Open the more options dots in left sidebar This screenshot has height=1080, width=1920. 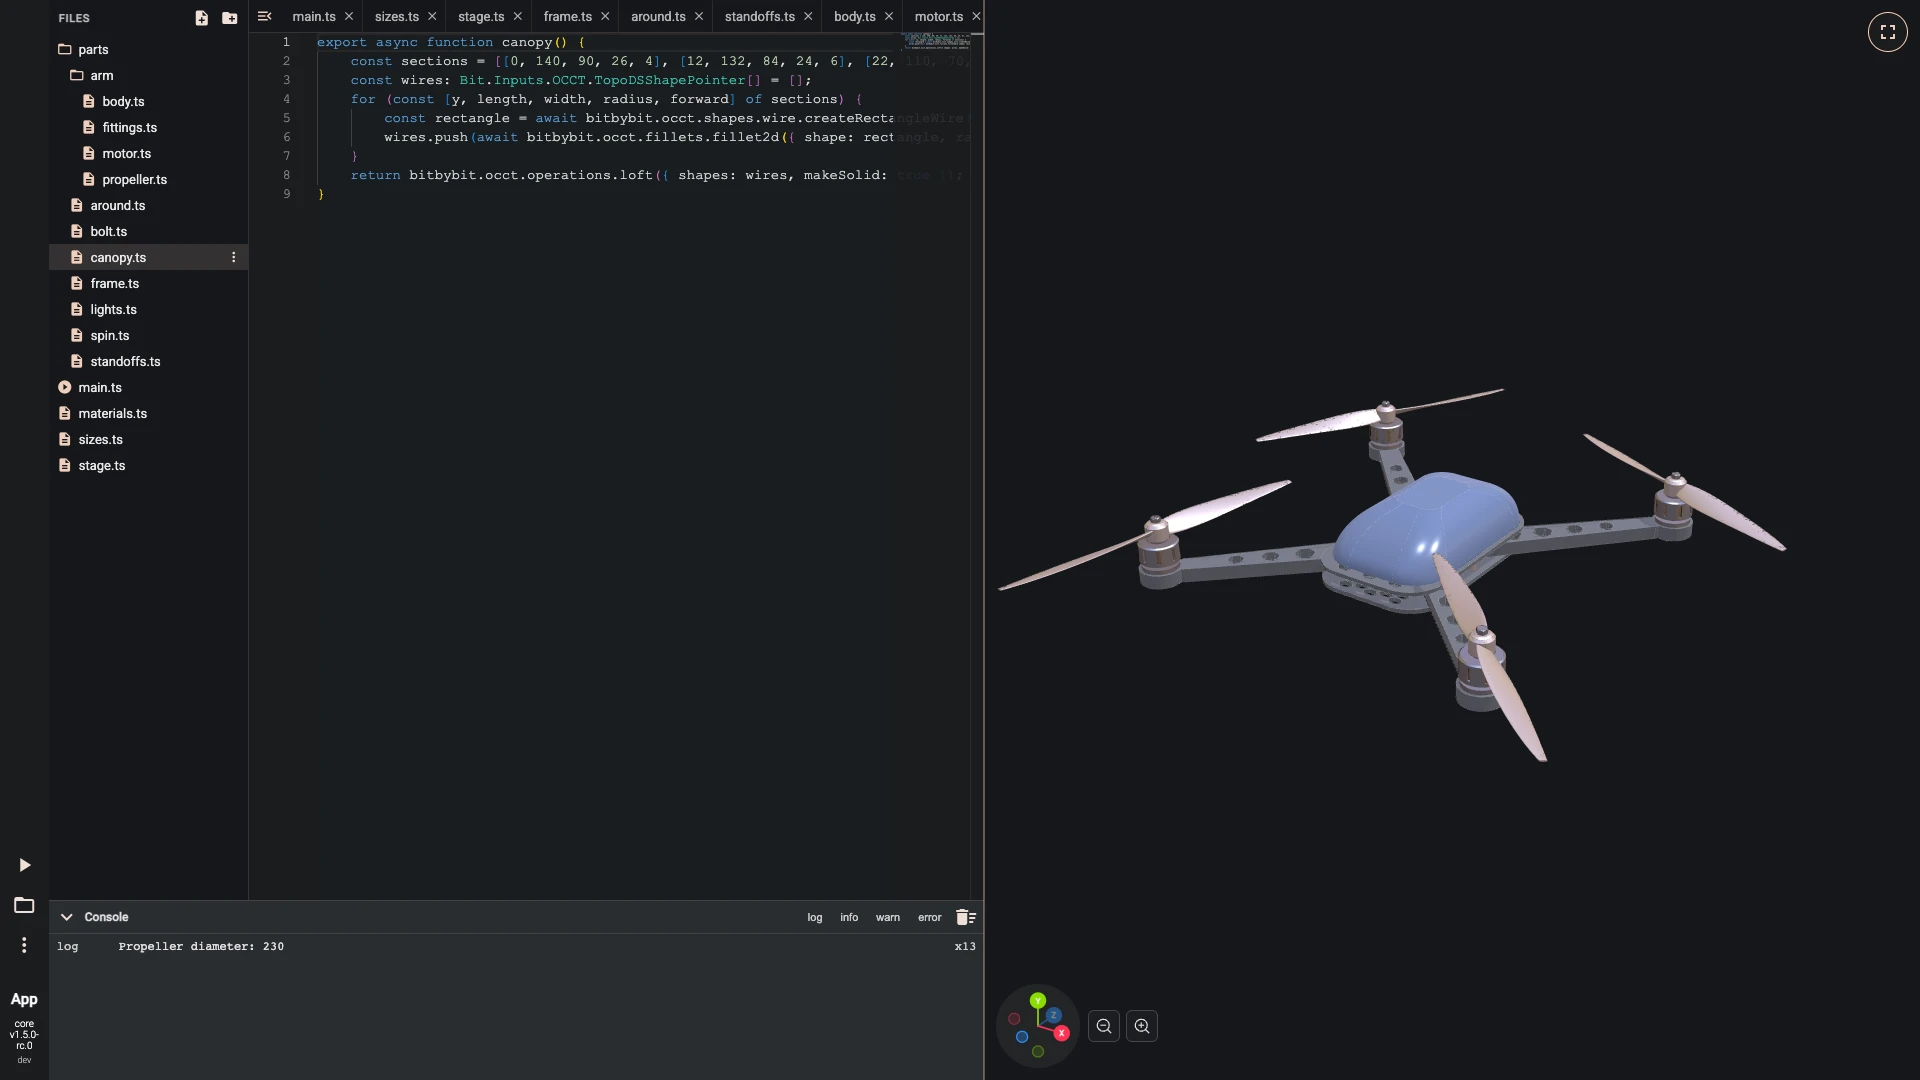(24, 945)
